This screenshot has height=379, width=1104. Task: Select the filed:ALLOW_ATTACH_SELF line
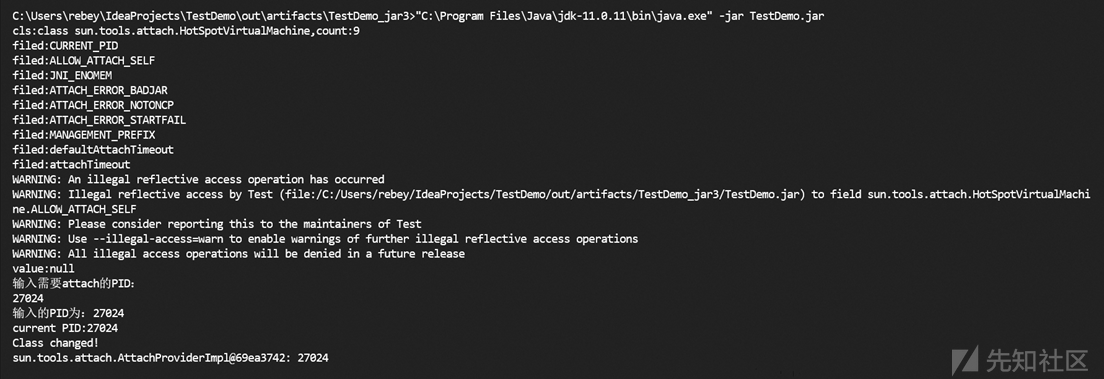pyautogui.click(x=84, y=61)
